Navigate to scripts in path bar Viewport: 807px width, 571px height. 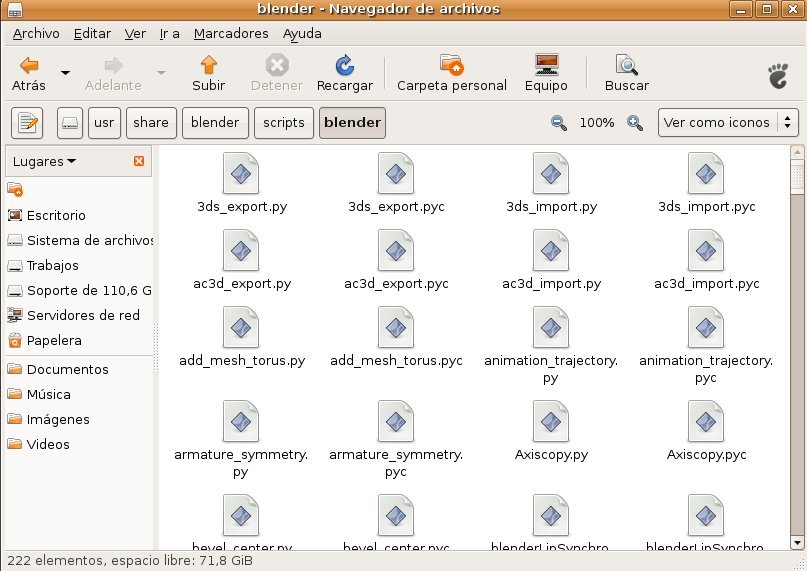click(284, 123)
